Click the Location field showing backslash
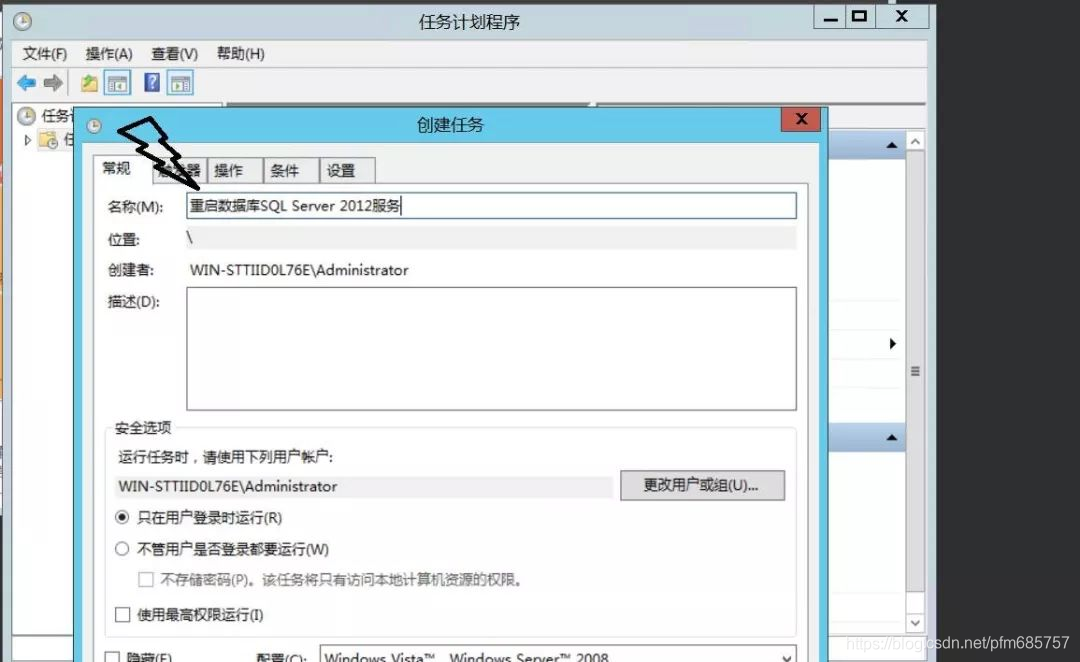The height and width of the screenshot is (662, 1080). tap(491, 238)
